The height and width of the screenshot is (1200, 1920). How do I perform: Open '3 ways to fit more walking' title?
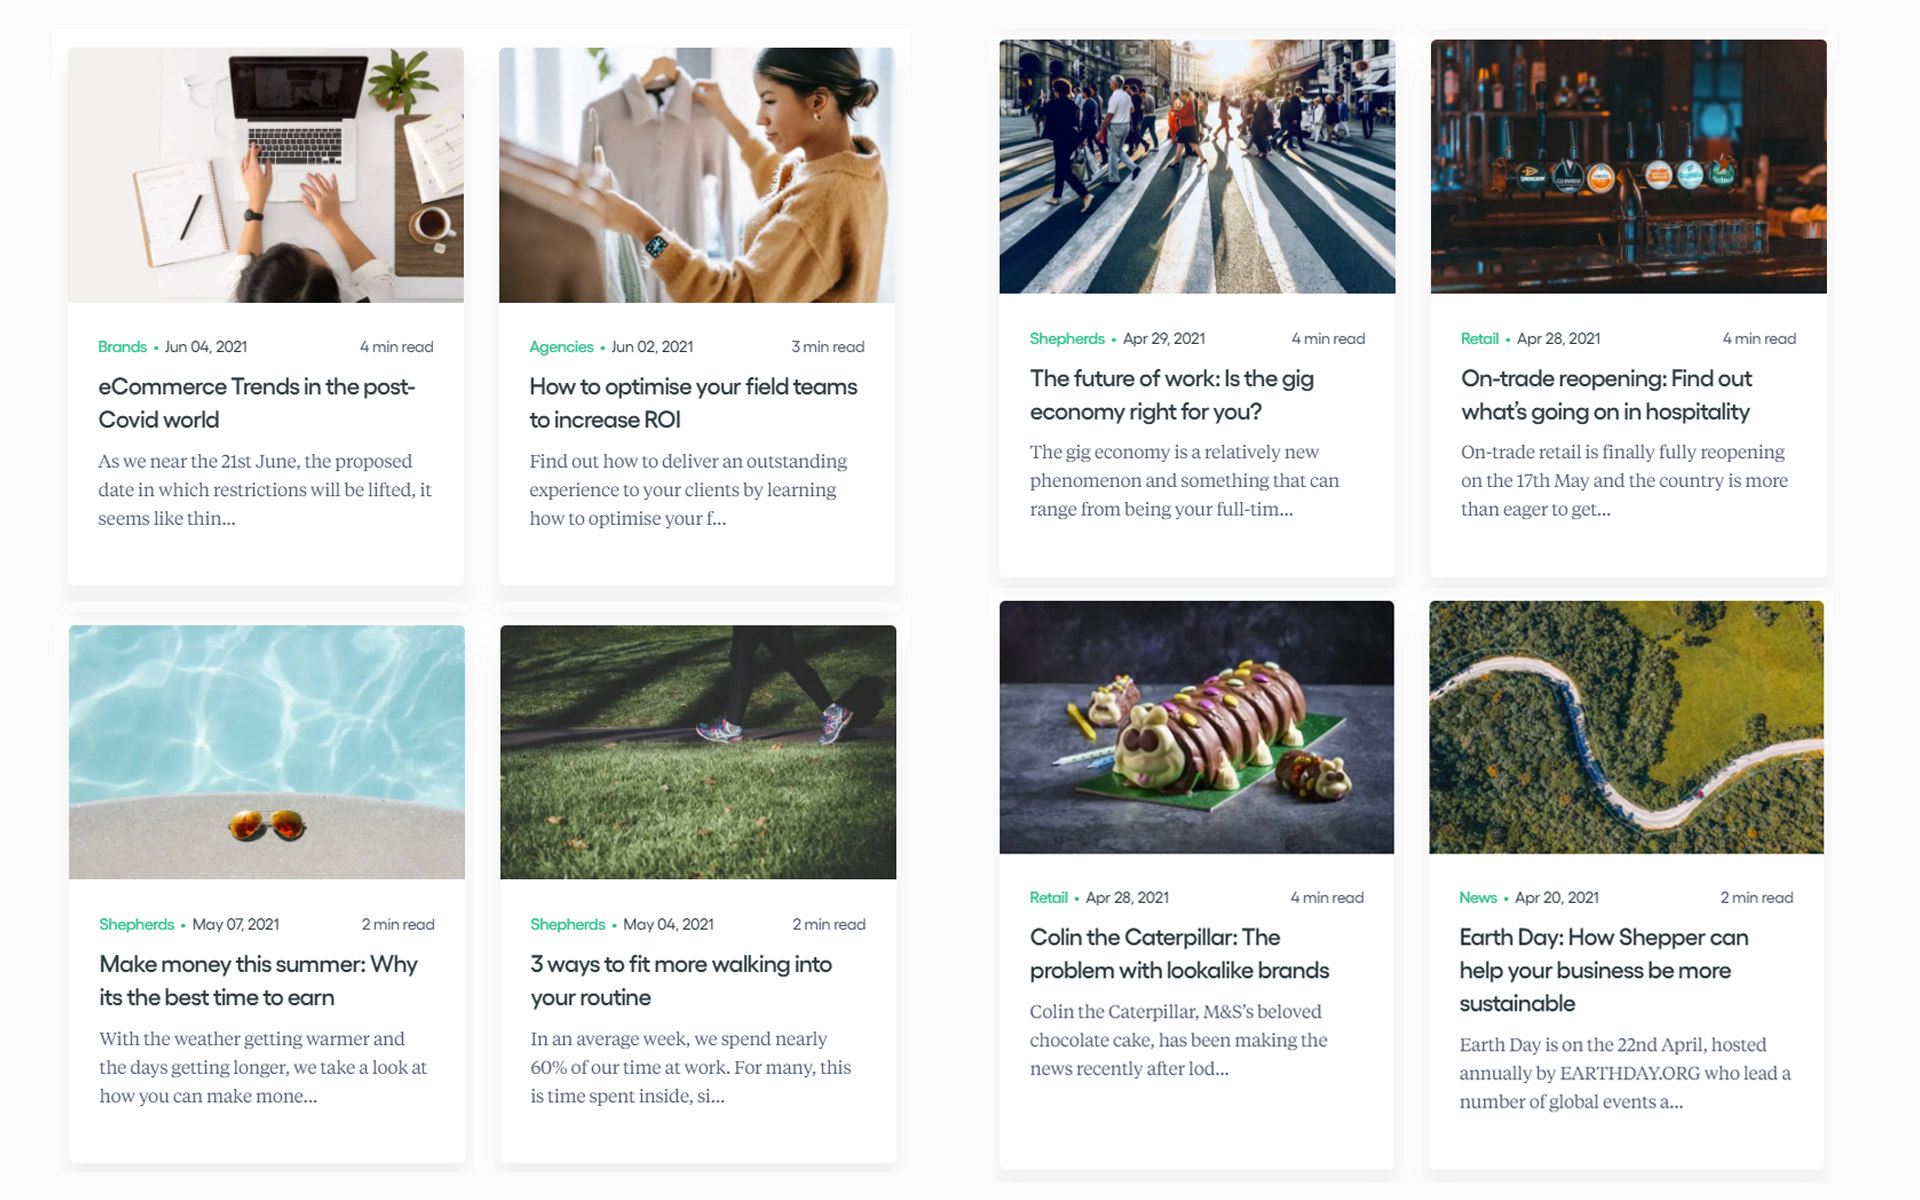tap(680, 981)
